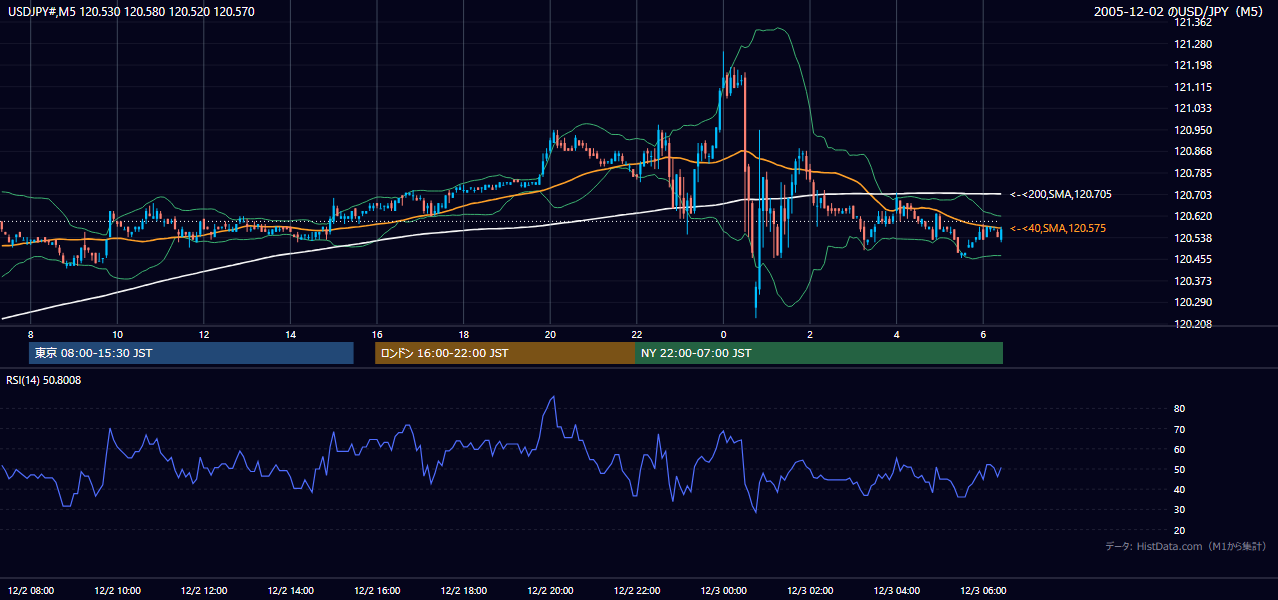
Task: Click the hour 10 tick under price chart
Action: tap(117, 335)
